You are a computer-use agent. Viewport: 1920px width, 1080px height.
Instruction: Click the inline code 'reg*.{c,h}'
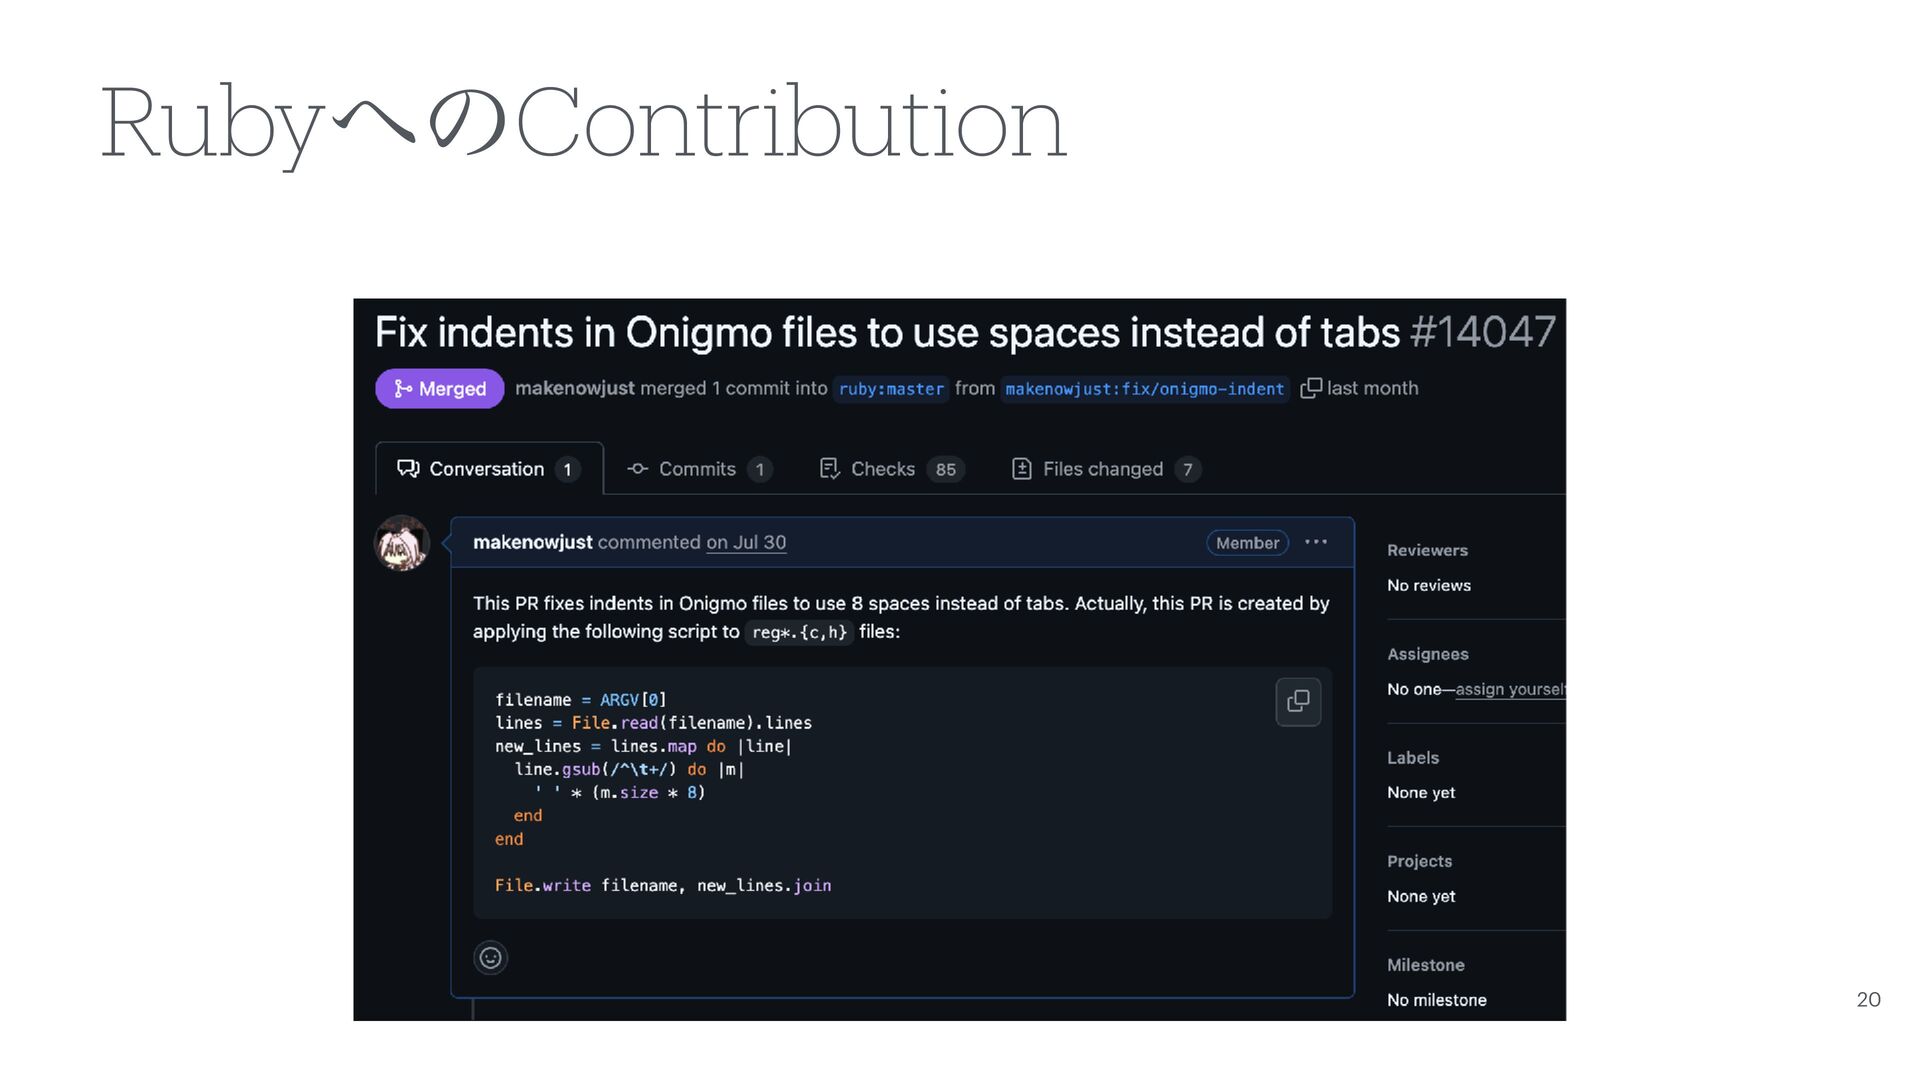799,632
